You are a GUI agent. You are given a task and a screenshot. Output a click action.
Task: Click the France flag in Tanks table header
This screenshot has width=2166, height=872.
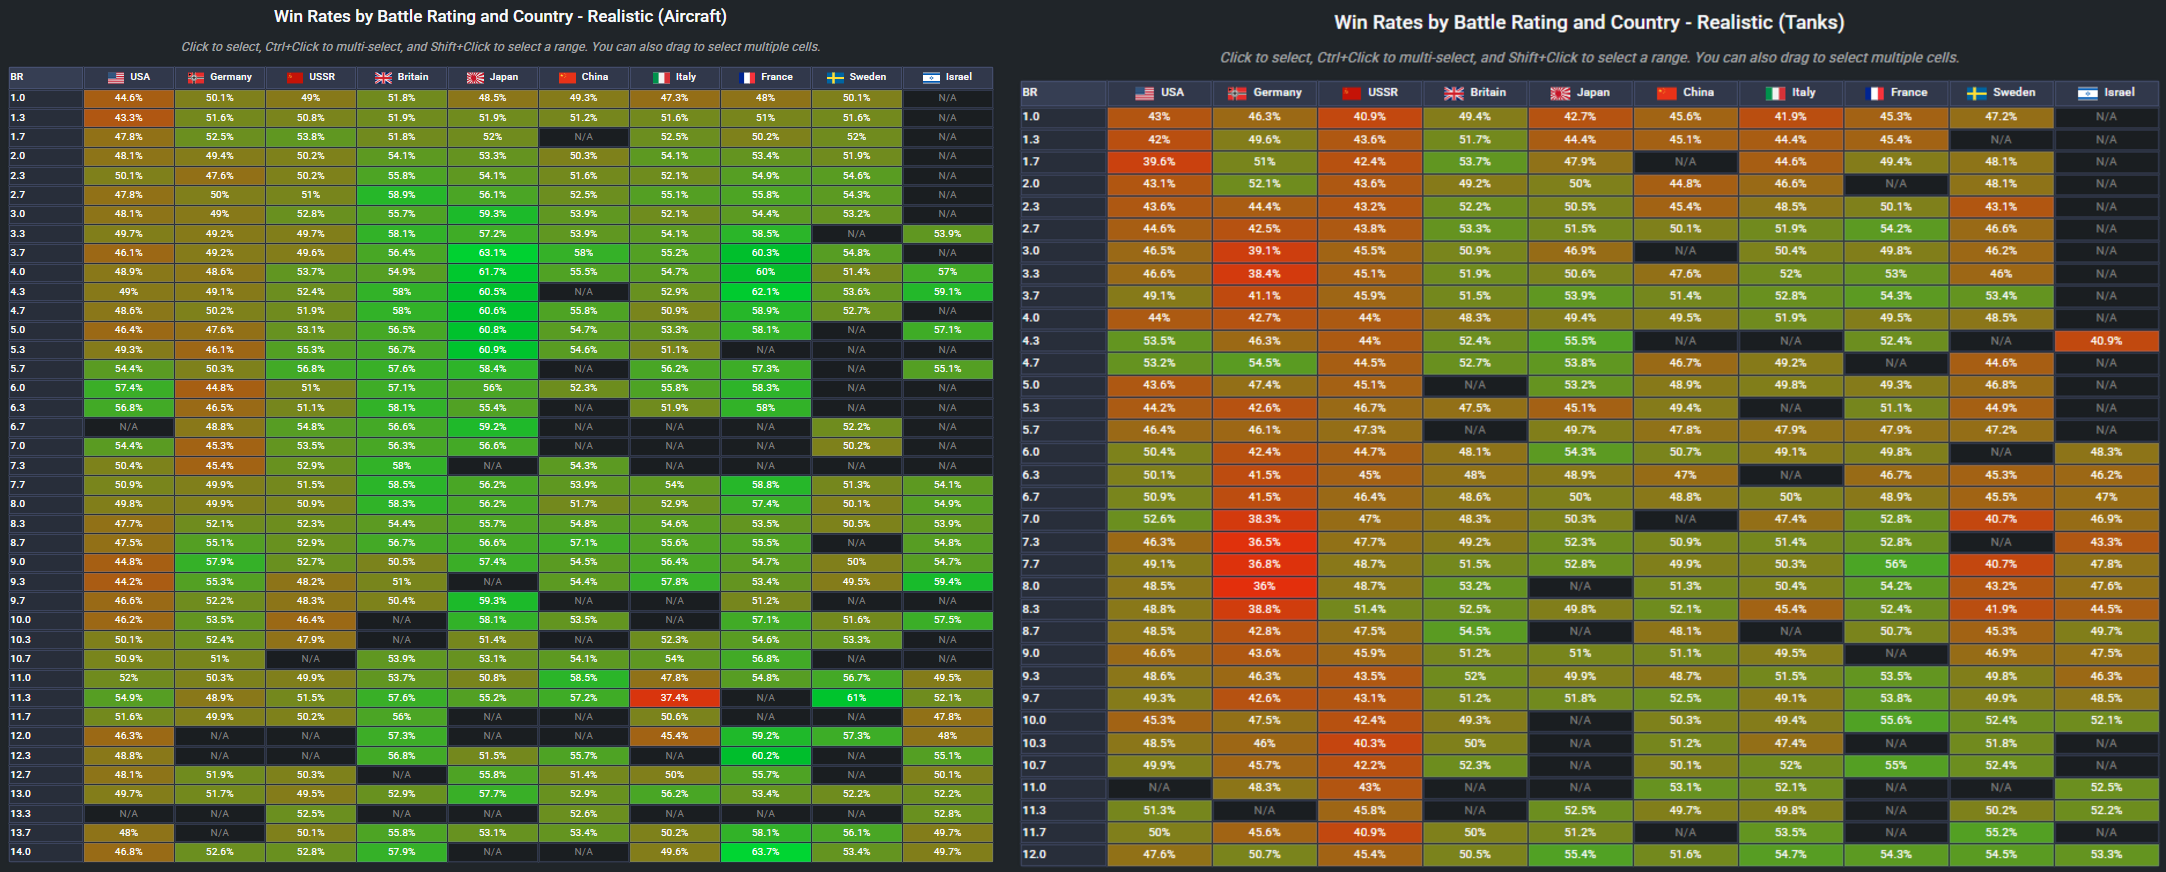click(1875, 93)
